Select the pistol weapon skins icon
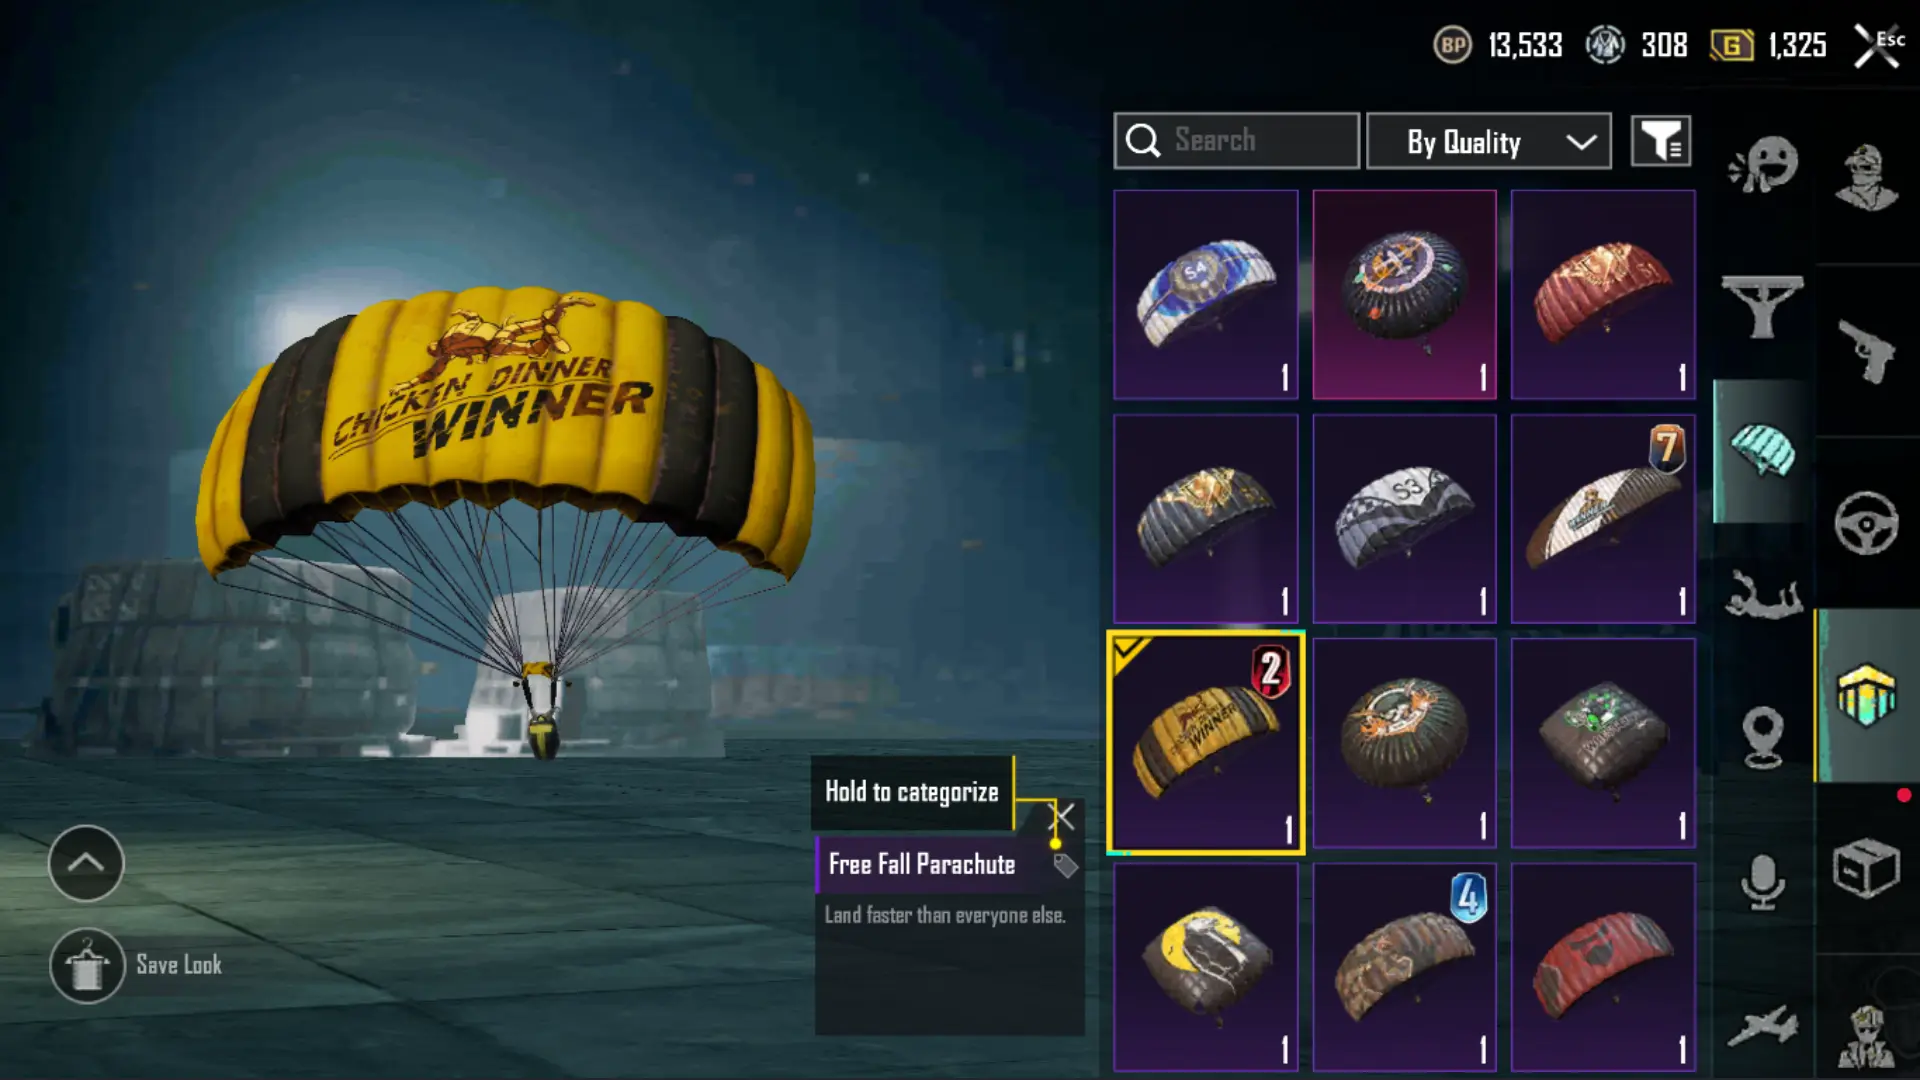1920x1080 pixels. pyautogui.click(x=1866, y=351)
